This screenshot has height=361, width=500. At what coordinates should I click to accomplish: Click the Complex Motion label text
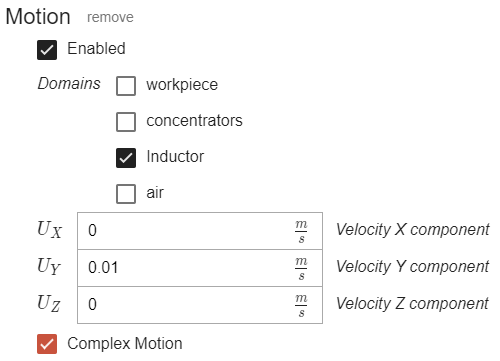tap(125, 344)
